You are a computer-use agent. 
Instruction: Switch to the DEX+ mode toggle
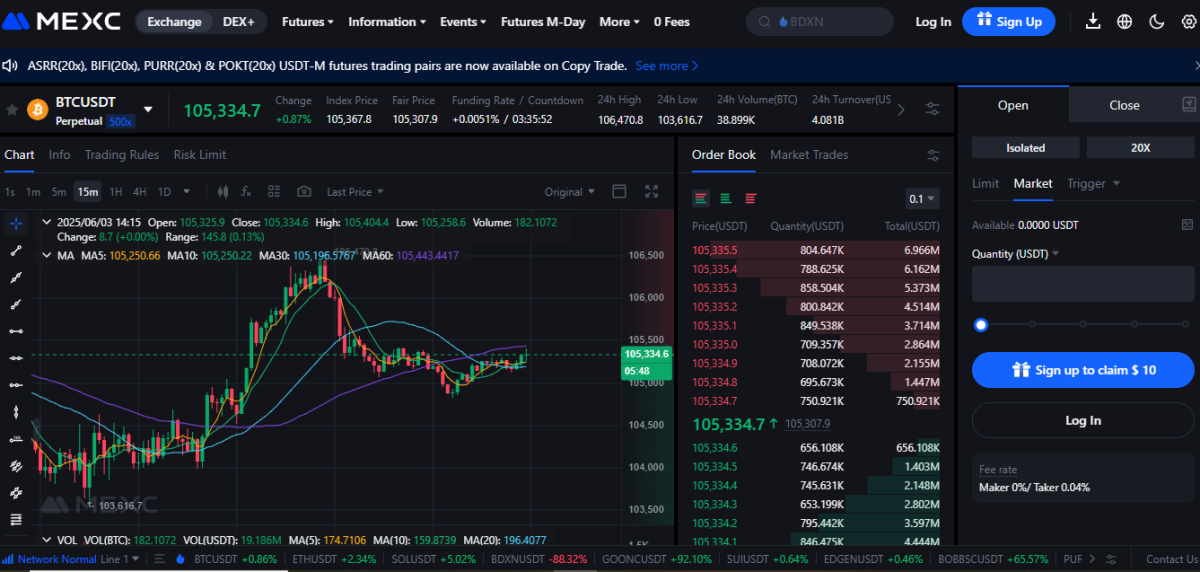(x=238, y=21)
